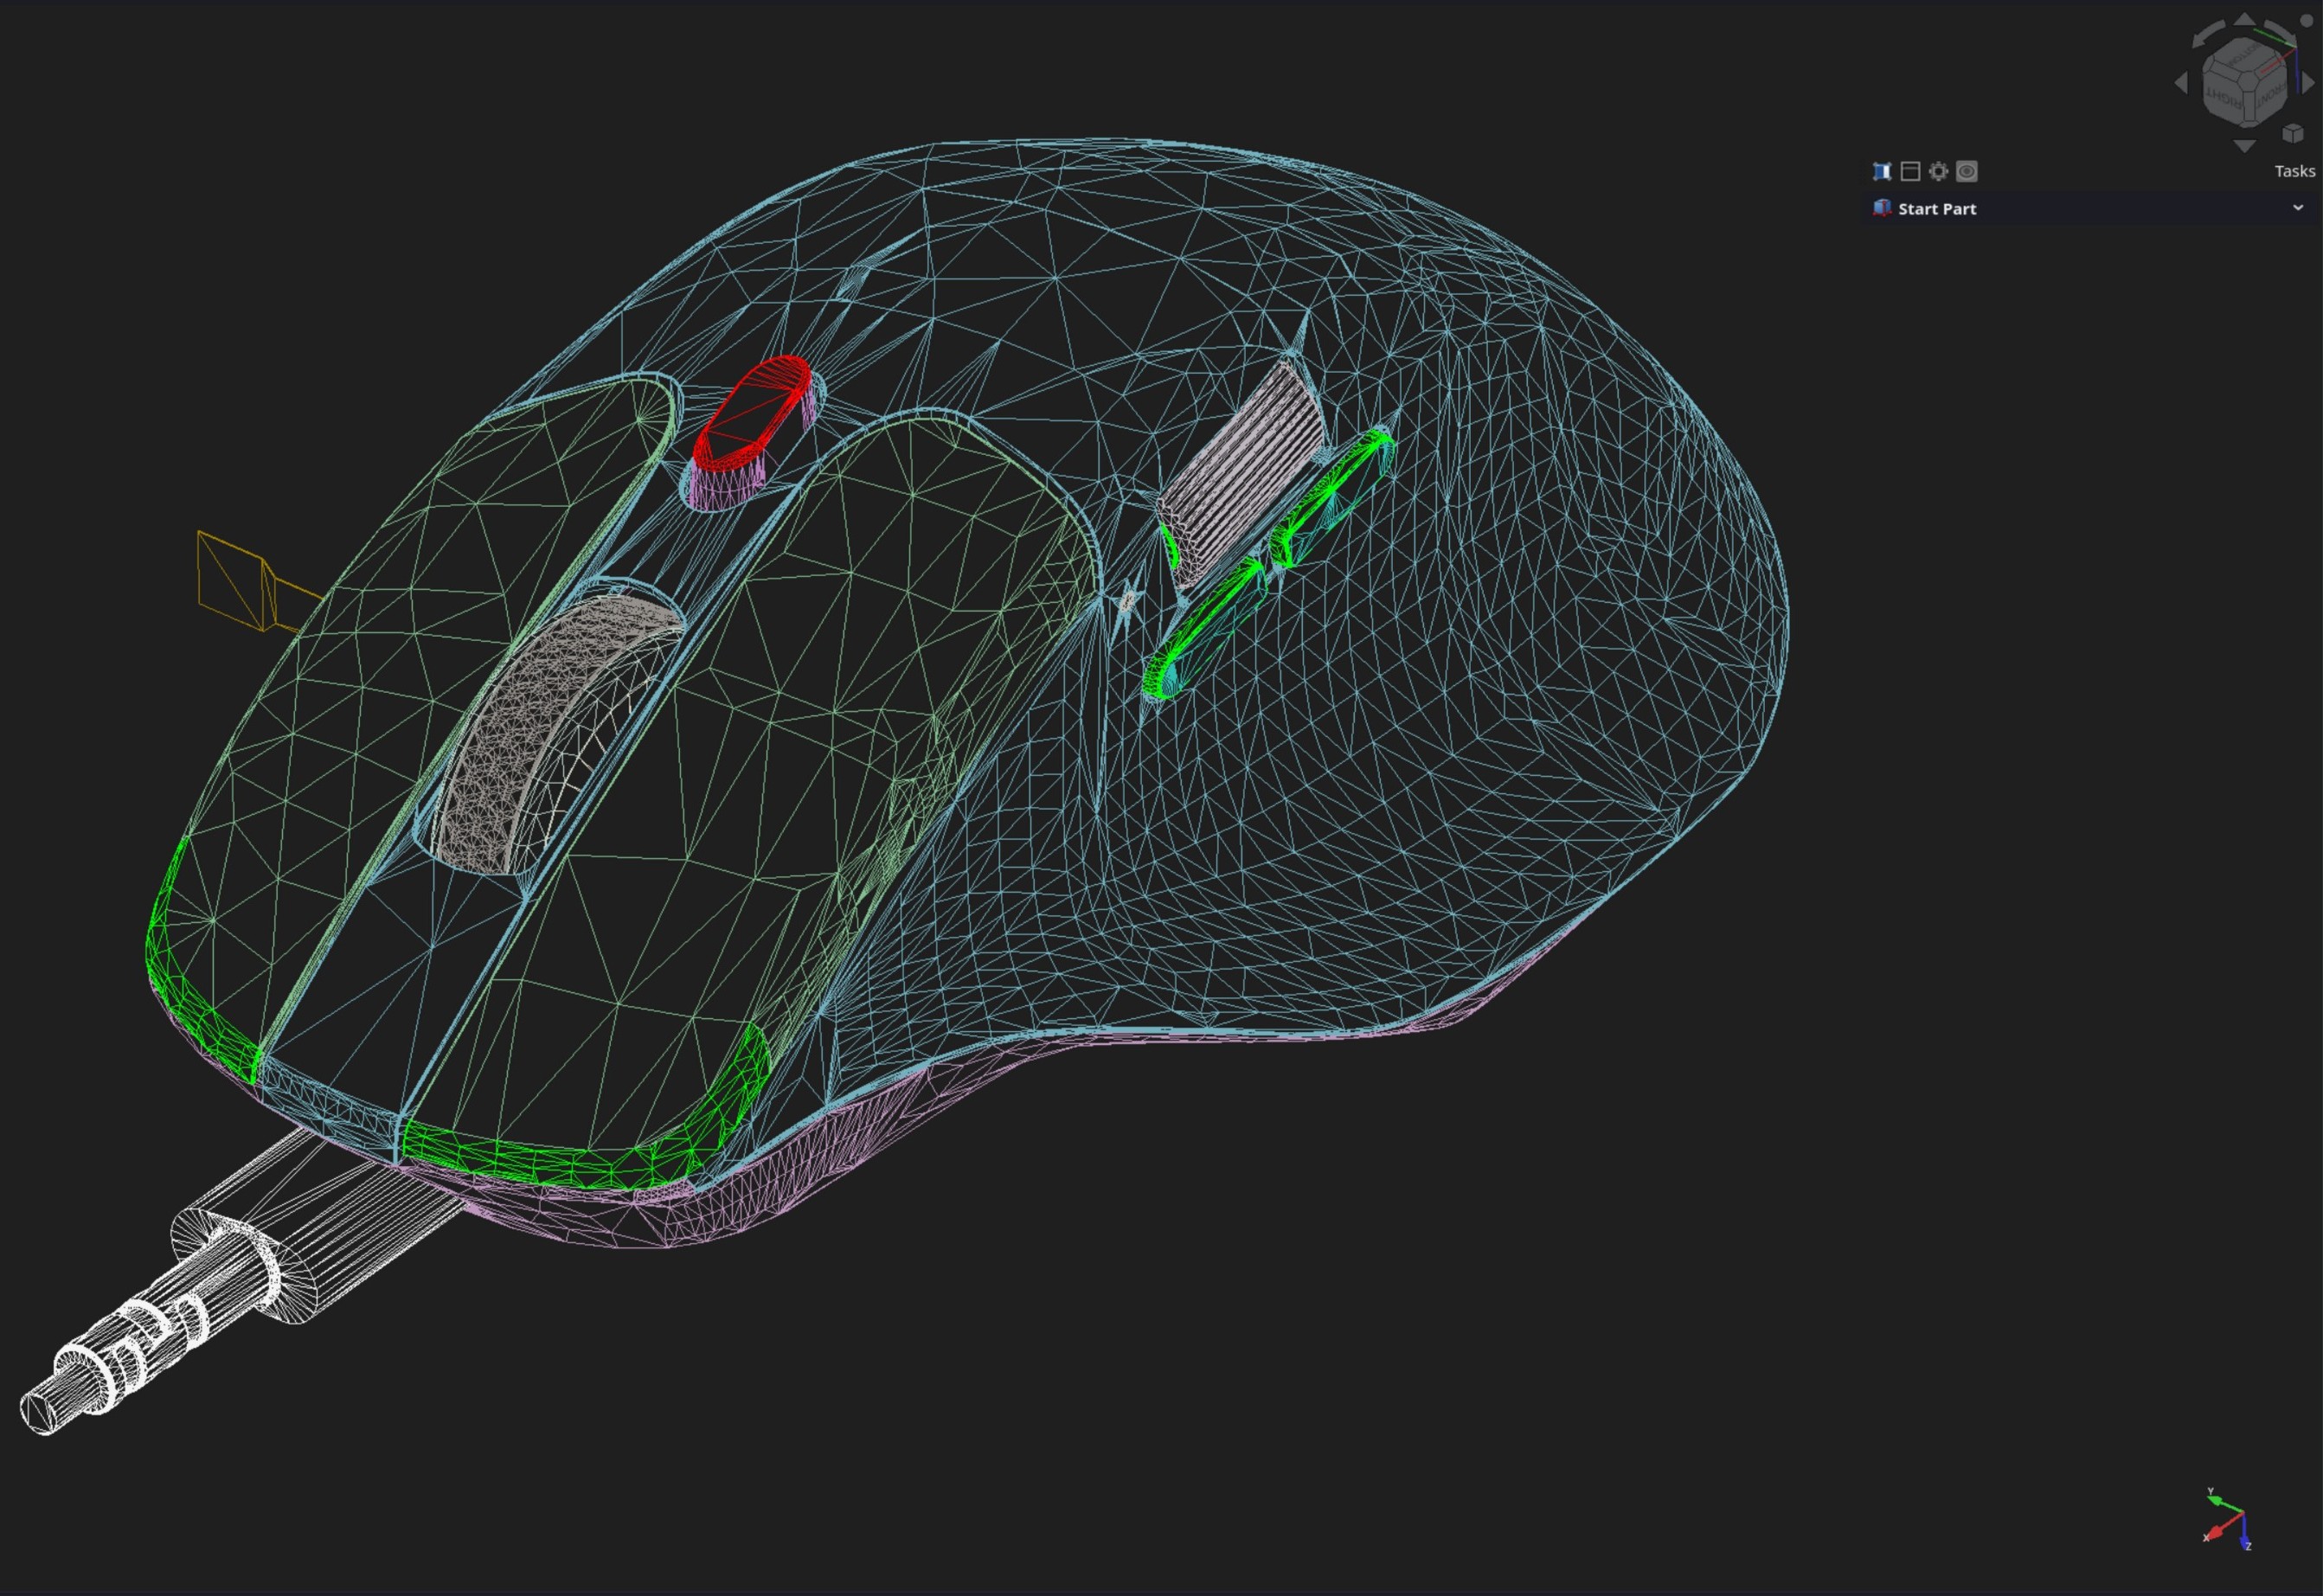Select the blue part icon in the Tasks toolbar
2323x1596 pixels.
tap(1883, 173)
